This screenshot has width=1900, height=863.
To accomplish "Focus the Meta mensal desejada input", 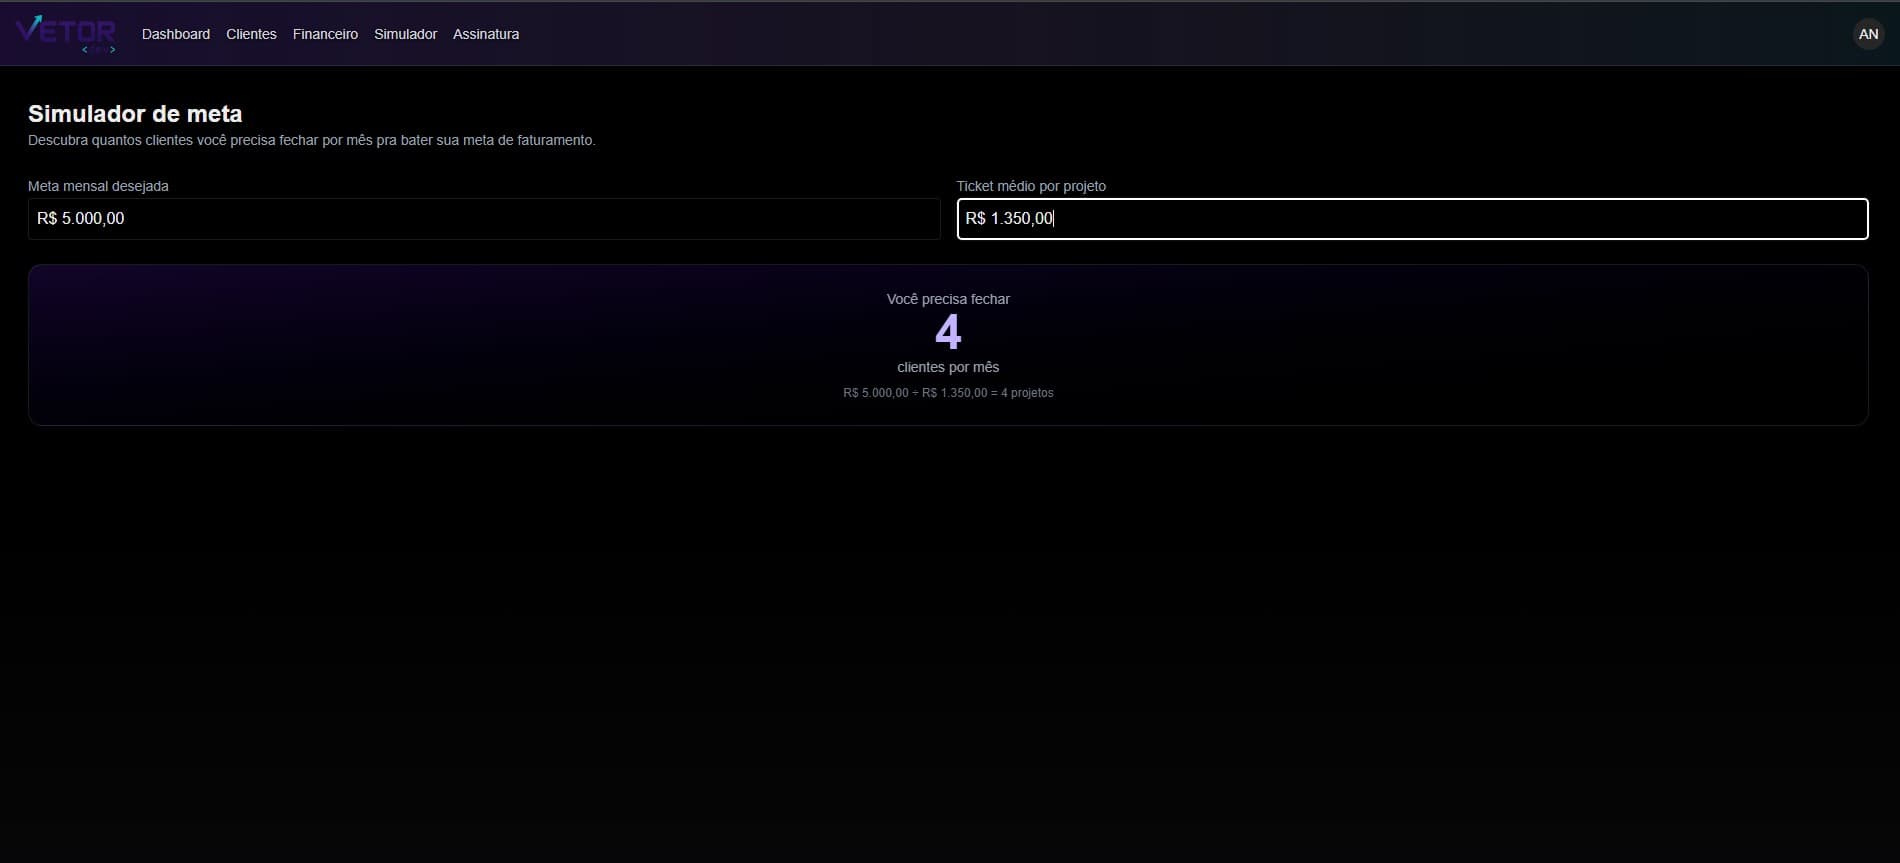I will (484, 219).
